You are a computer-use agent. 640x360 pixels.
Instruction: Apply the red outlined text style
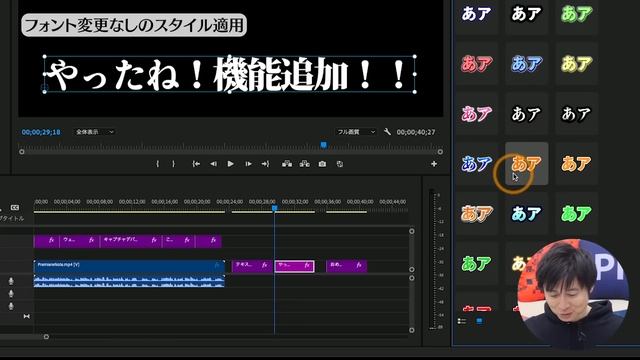click(476, 64)
